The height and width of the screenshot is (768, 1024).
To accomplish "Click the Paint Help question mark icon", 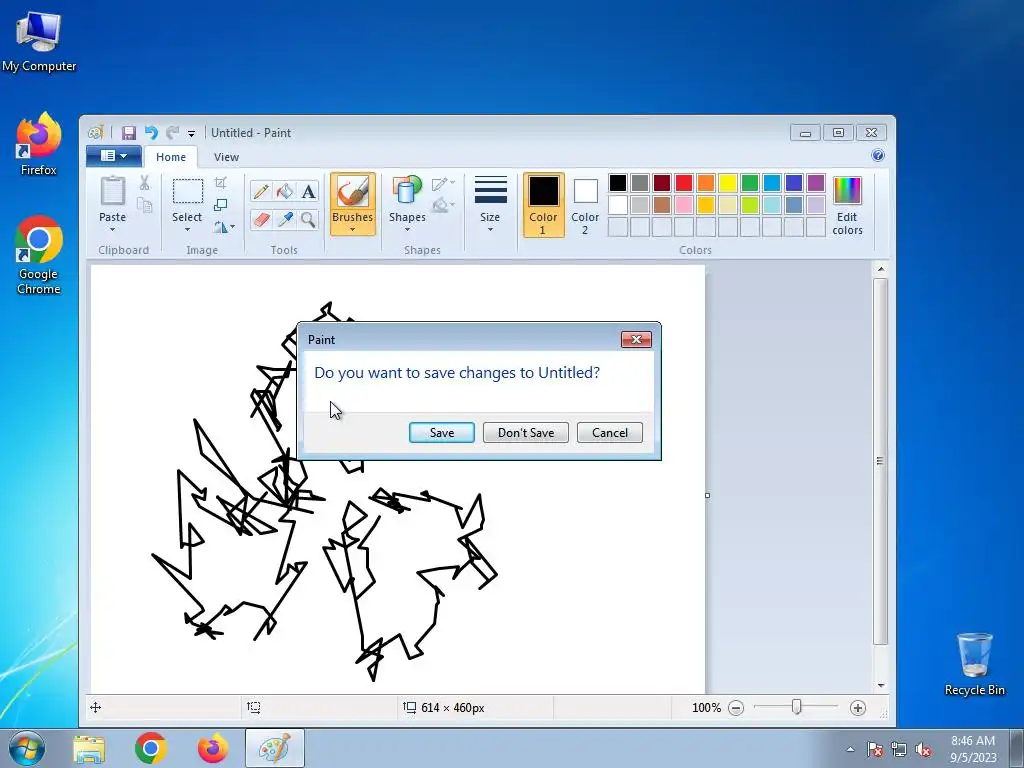I will pyautogui.click(x=878, y=155).
